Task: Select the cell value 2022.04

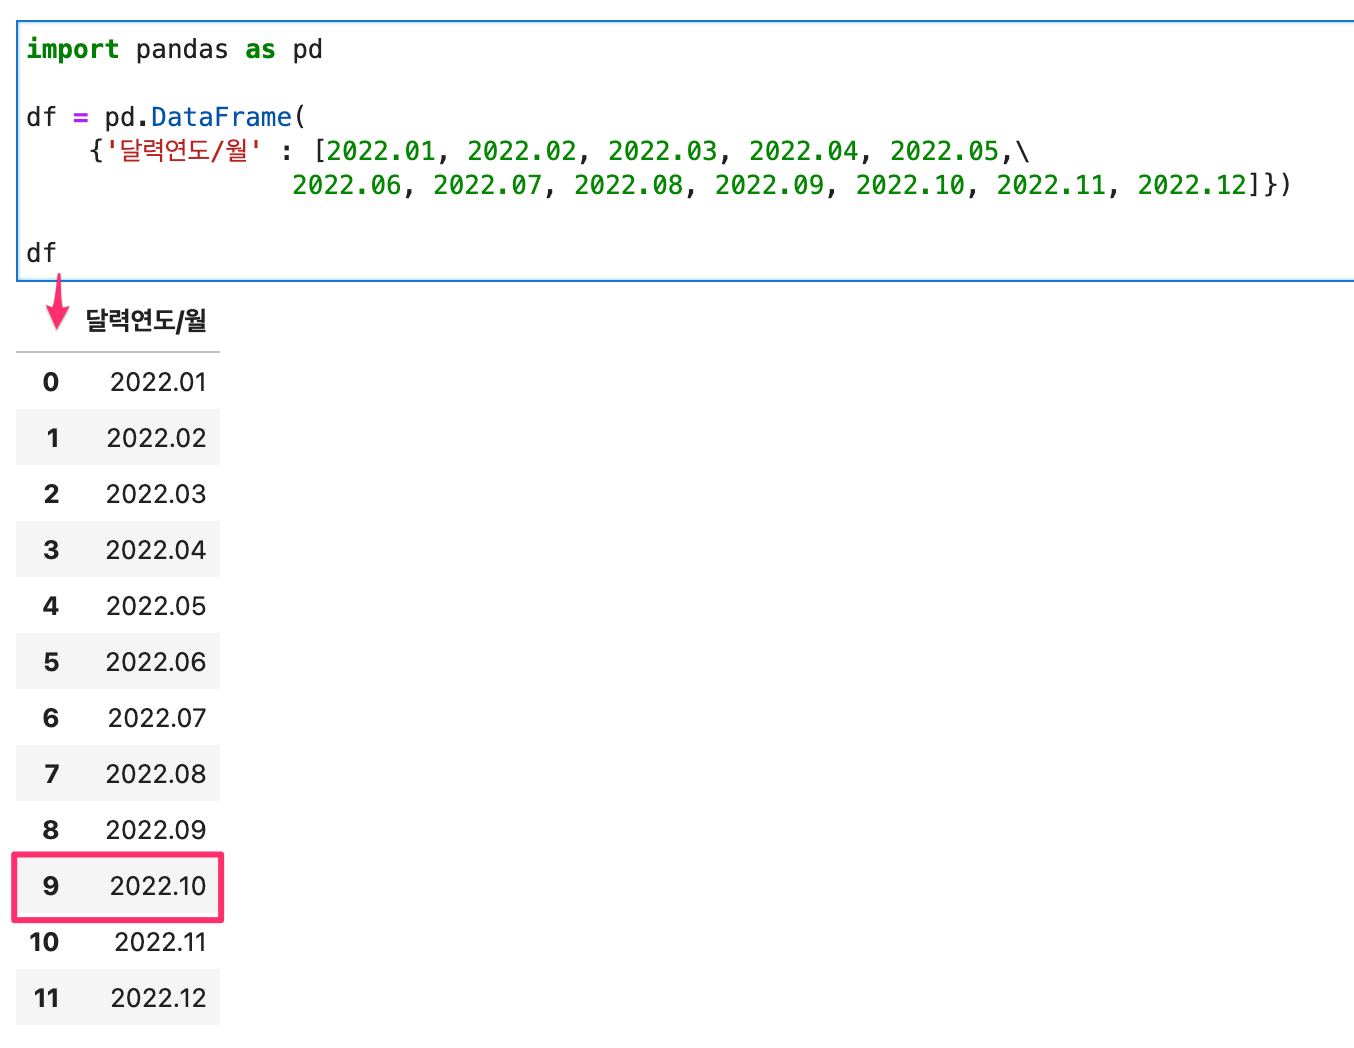Action: pos(156,550)
